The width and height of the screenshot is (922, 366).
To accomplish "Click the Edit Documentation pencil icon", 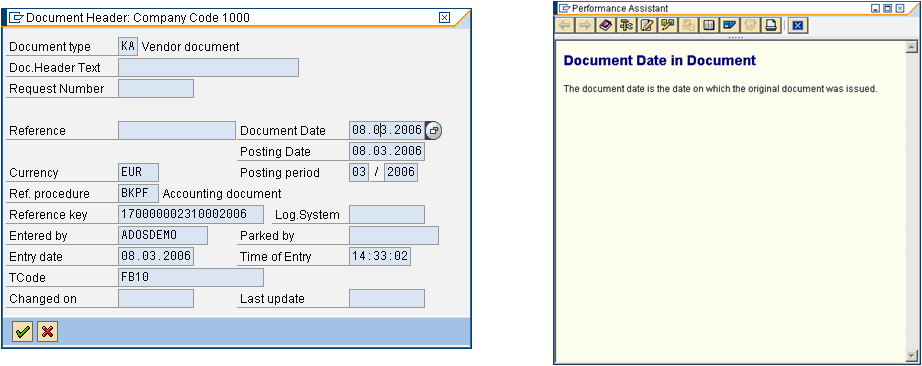I will pyautogui.click(x=647, y=25).
